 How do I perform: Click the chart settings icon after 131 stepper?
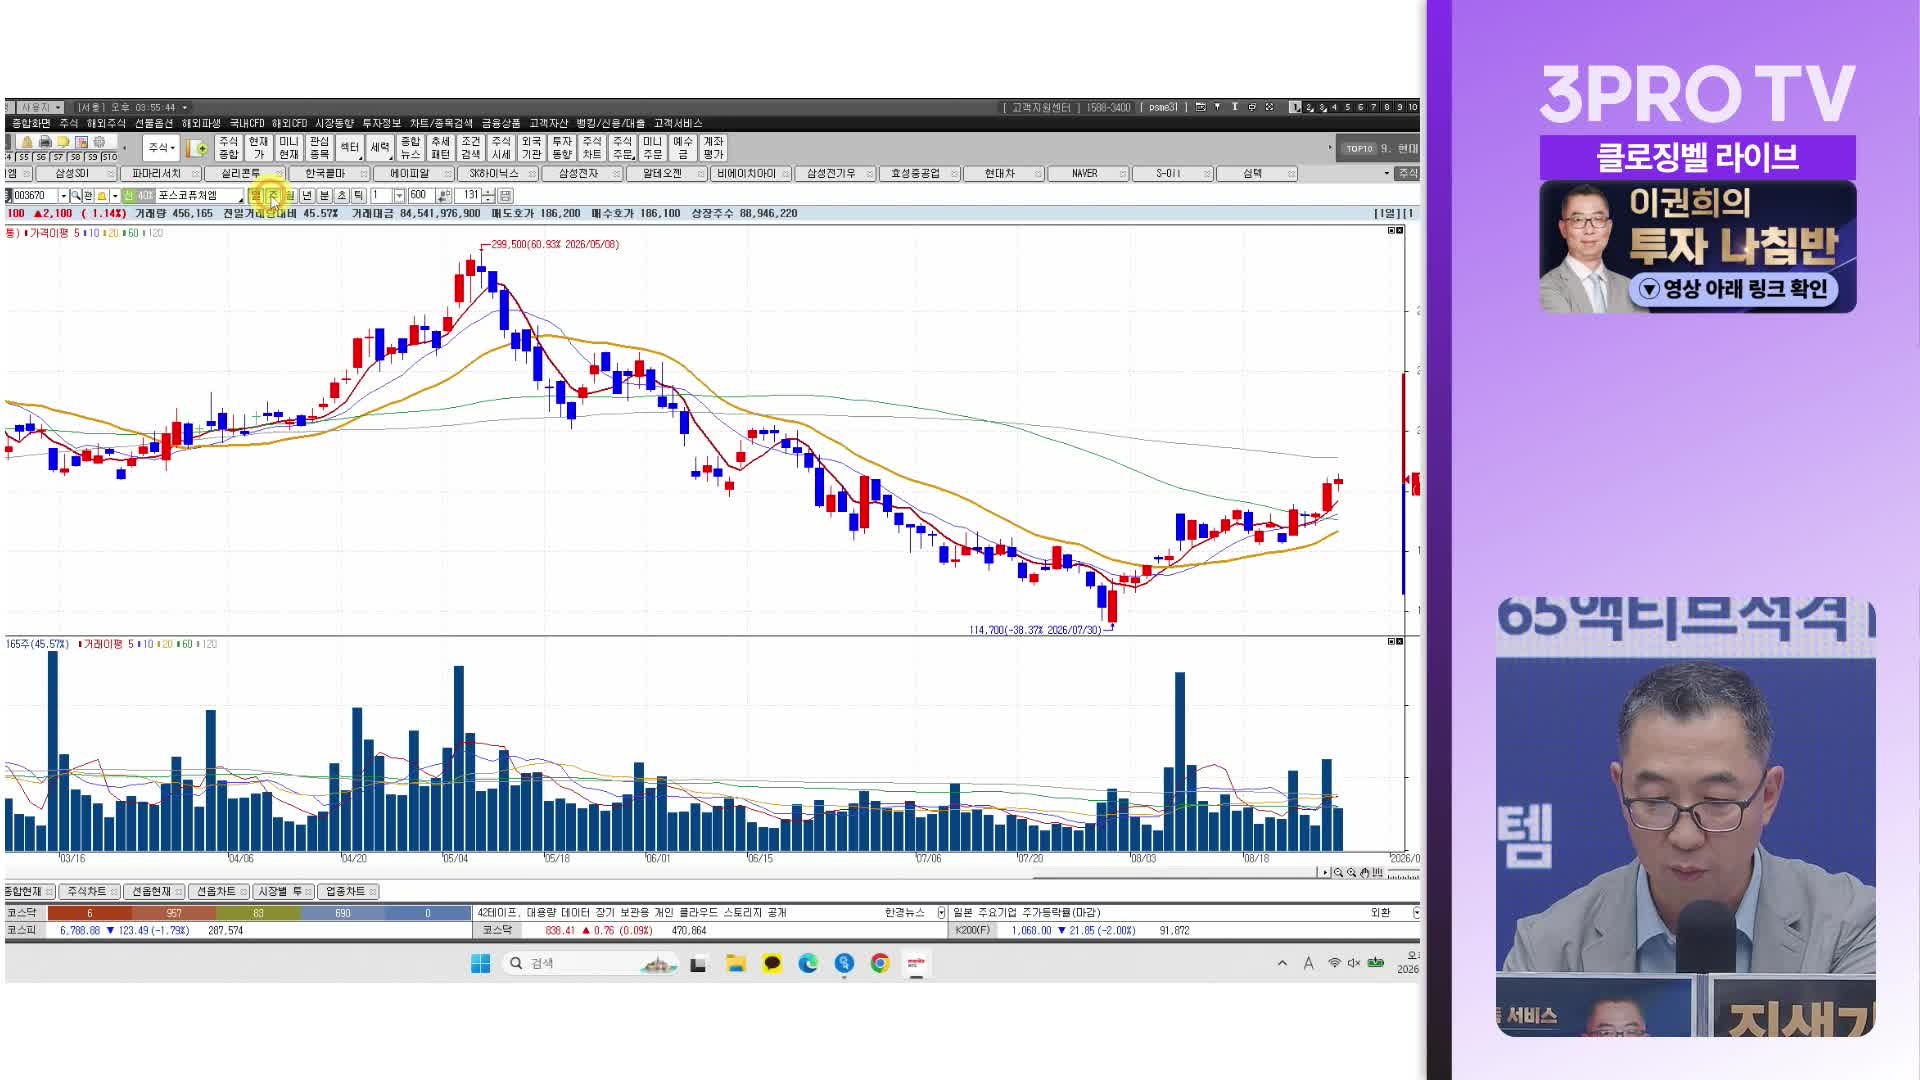505,195
